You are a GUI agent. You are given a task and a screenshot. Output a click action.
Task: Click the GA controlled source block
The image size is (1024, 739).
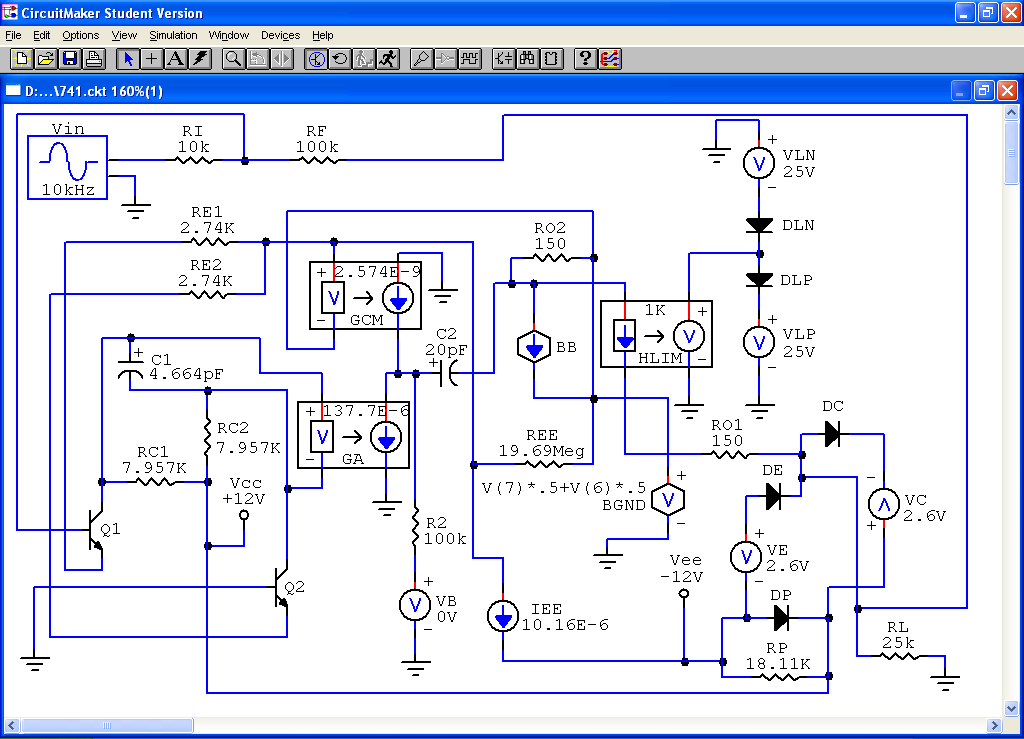[353, 435]
